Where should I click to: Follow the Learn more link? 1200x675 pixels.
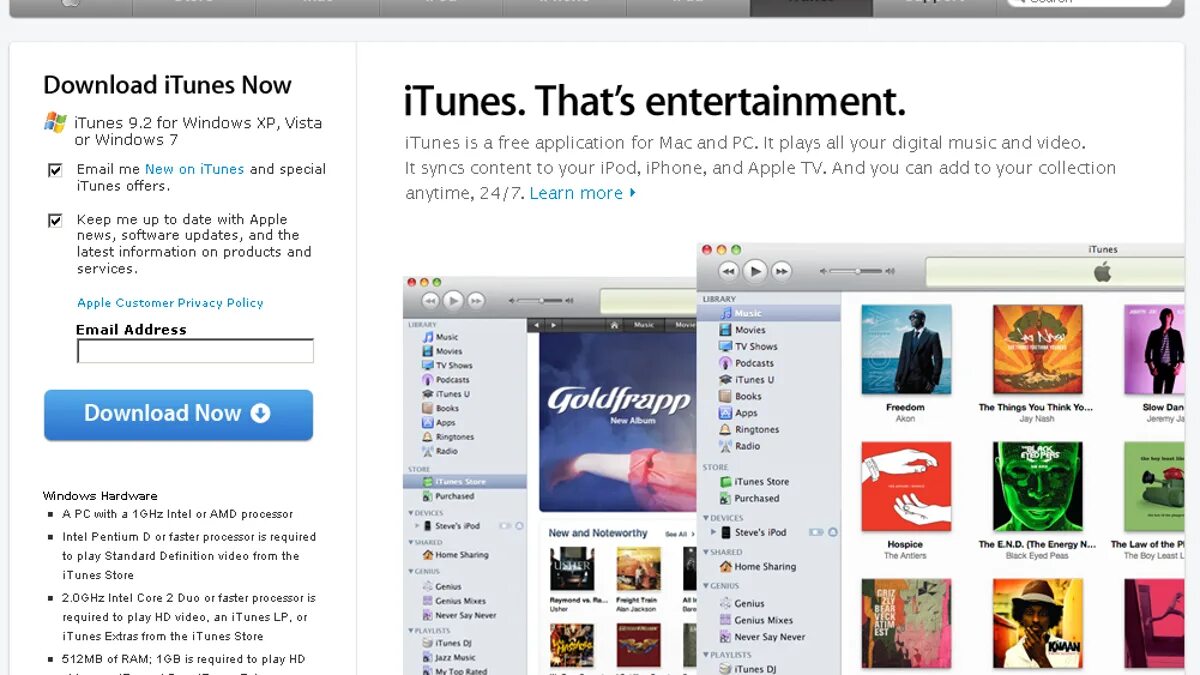(582, 193)
